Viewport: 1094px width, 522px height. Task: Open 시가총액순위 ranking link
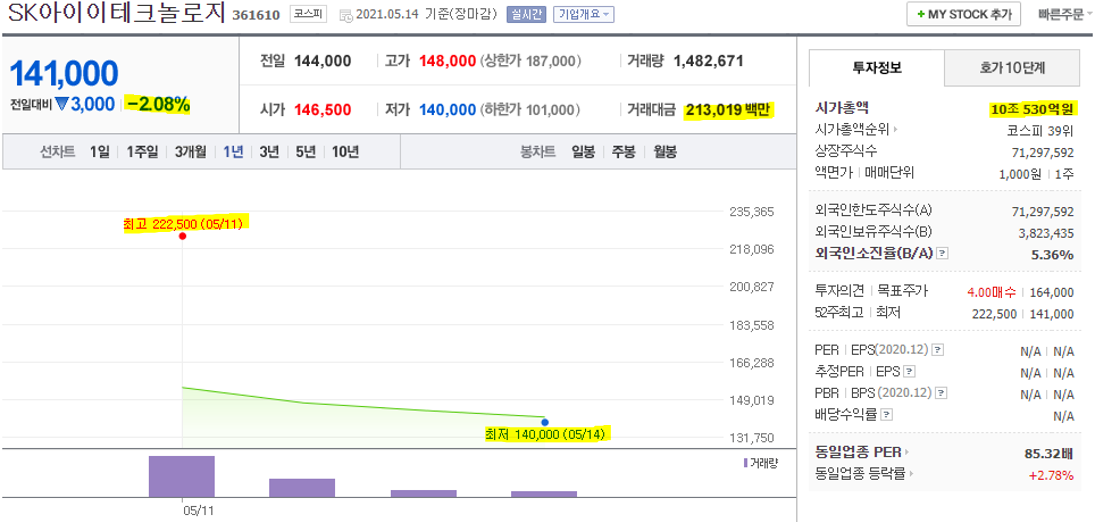click(x=856, y=129)
